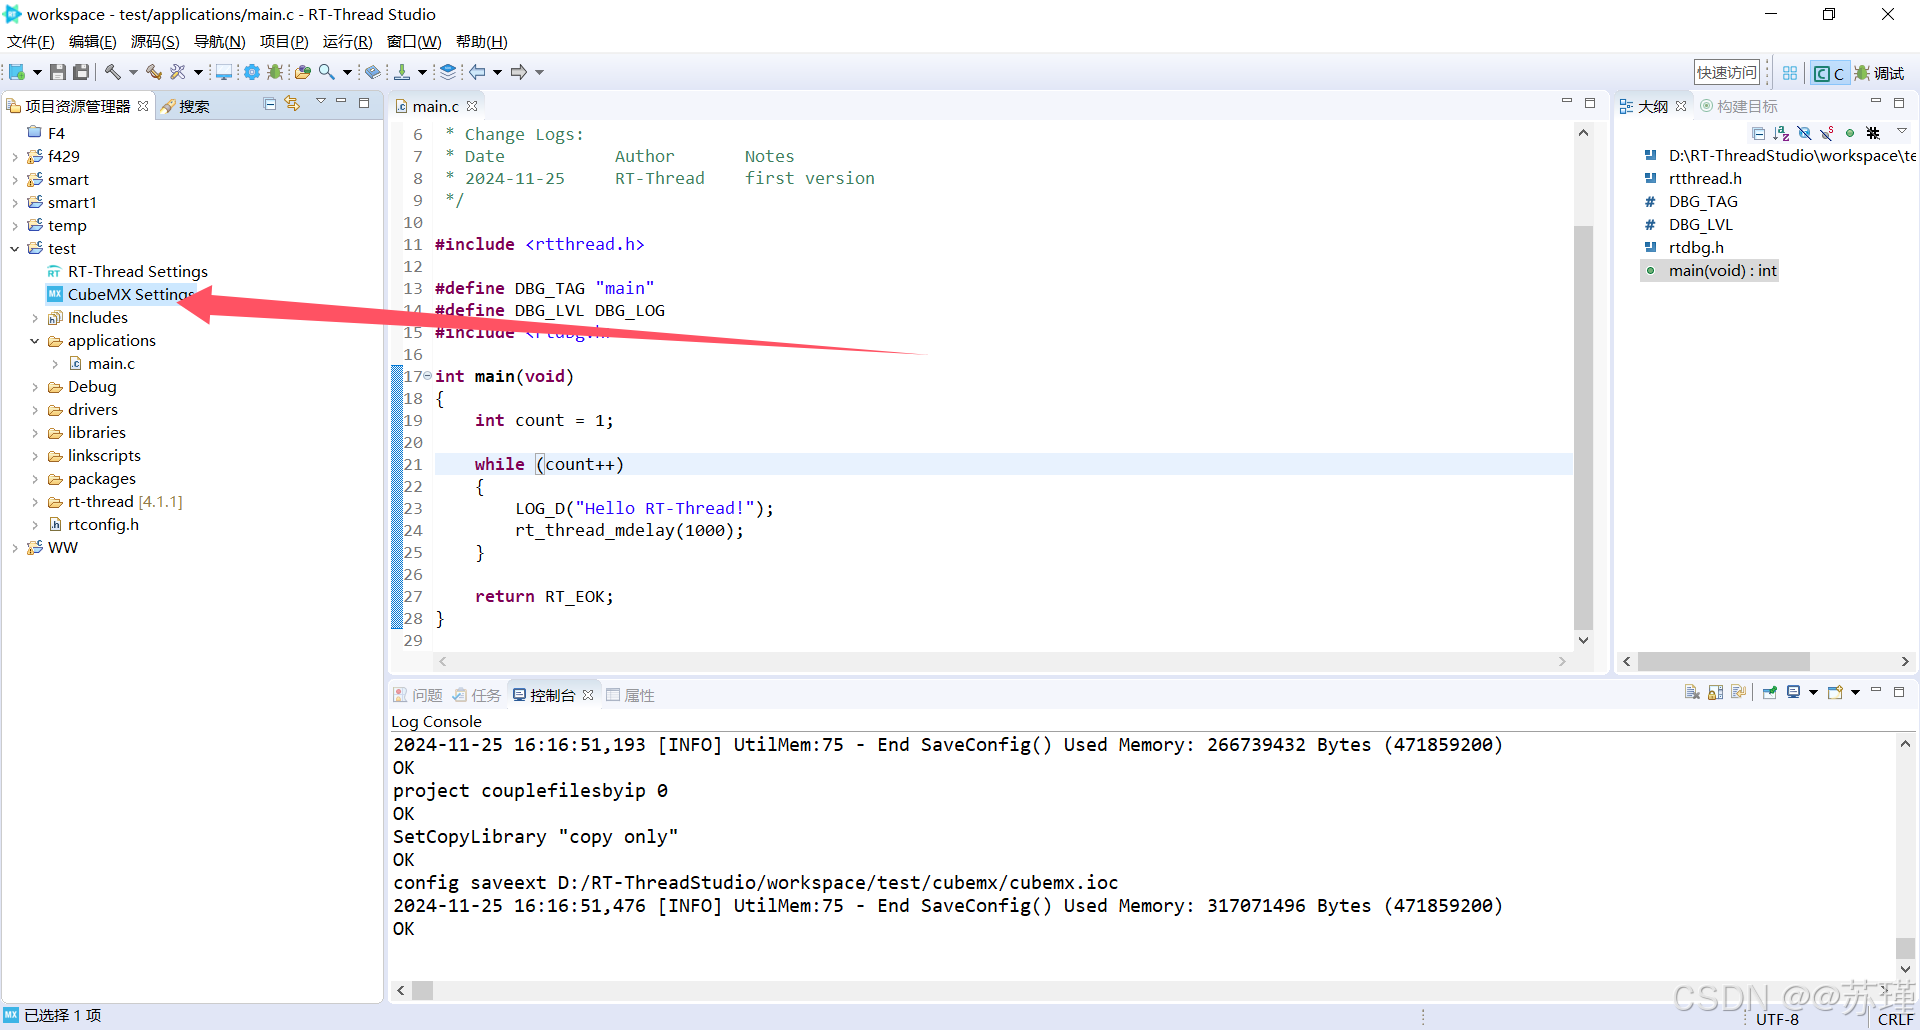The width and height of the screenshot is (1920, 1030).
Task: Open the project explorer view menu triangle
Action: [321, 102]
